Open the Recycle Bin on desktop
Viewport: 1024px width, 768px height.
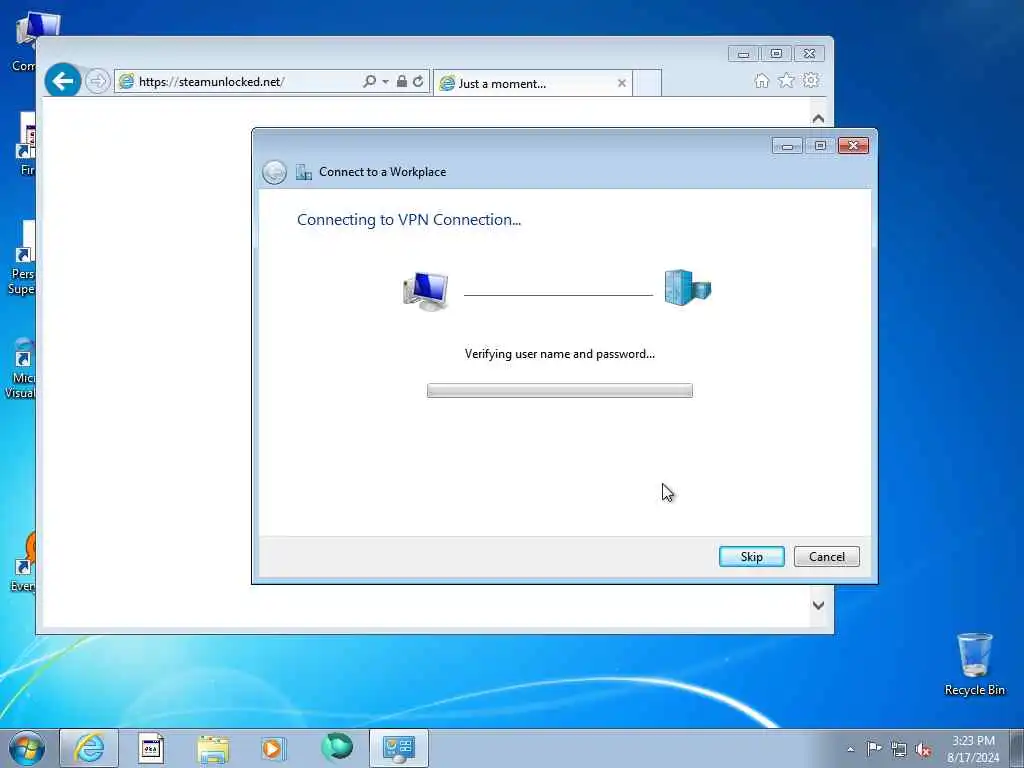click(974, 664)
